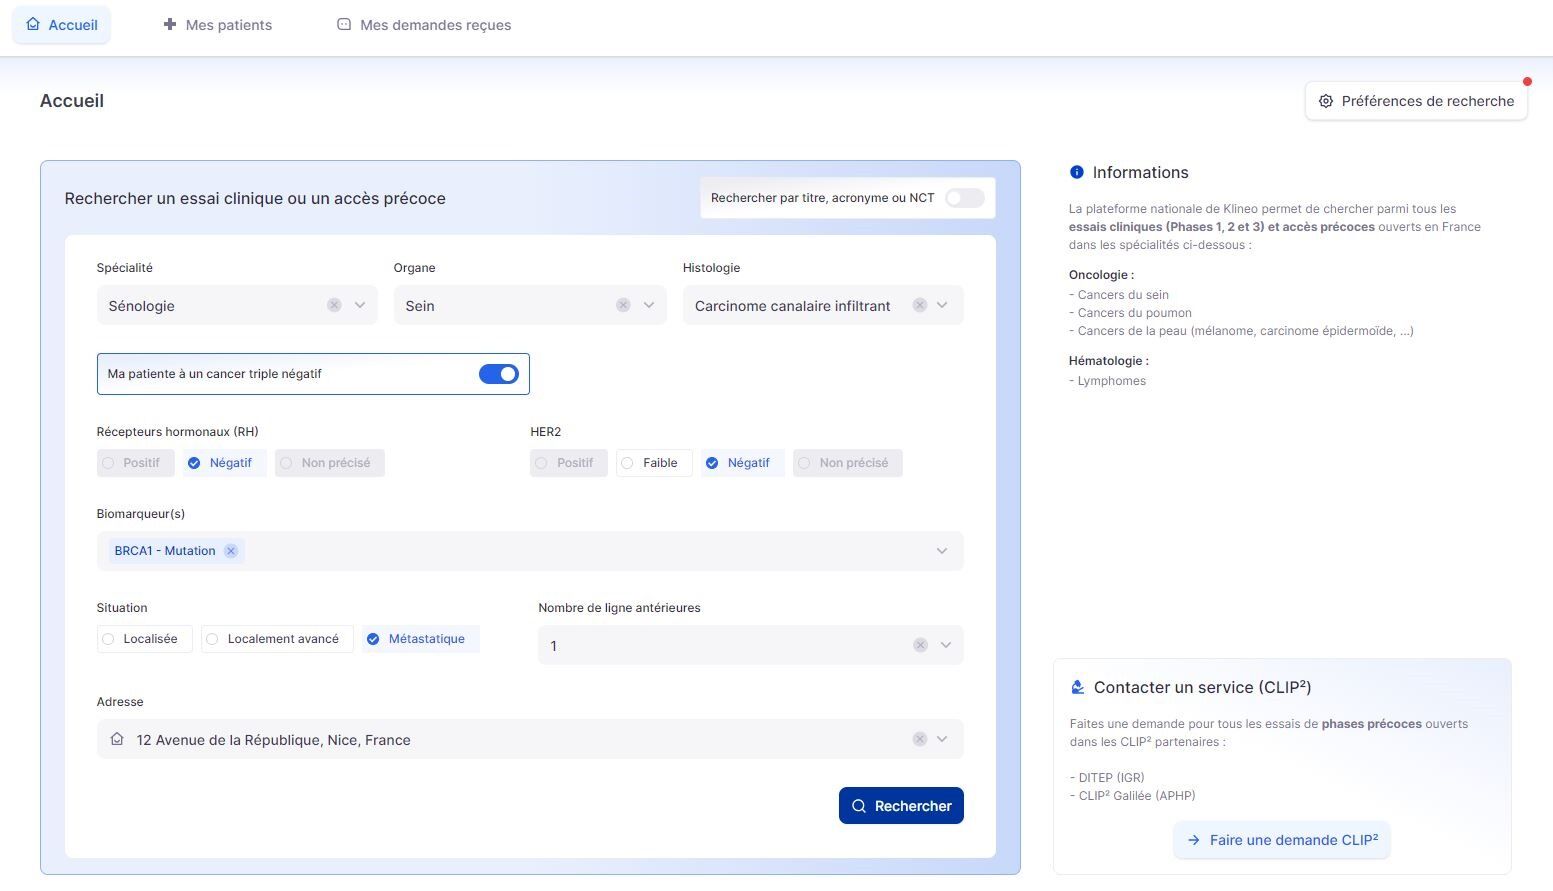This screenshot has width=1553, height=891.
Task: Click the Rechercher search button
Action: 901,806
